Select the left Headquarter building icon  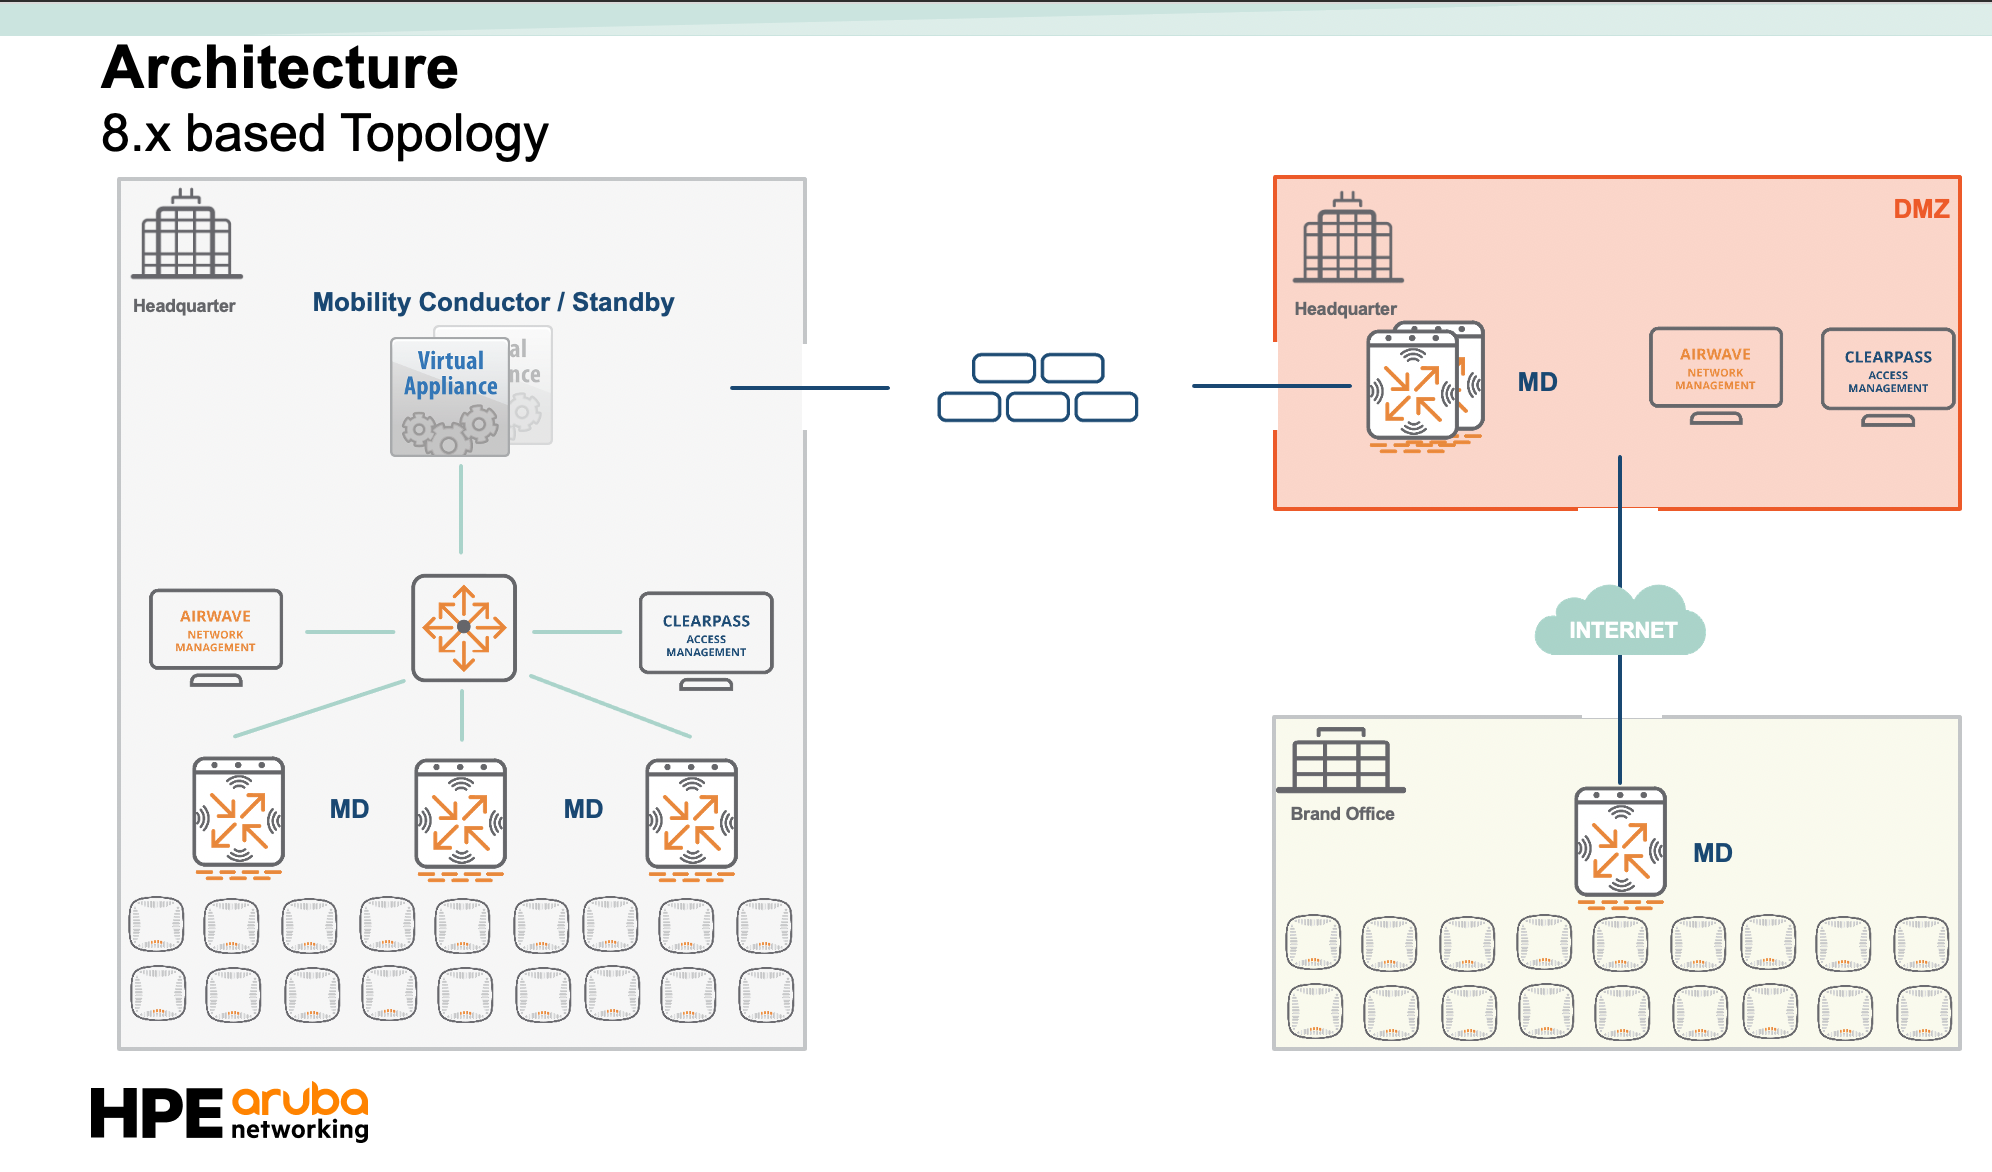click(x=187, y=233)
